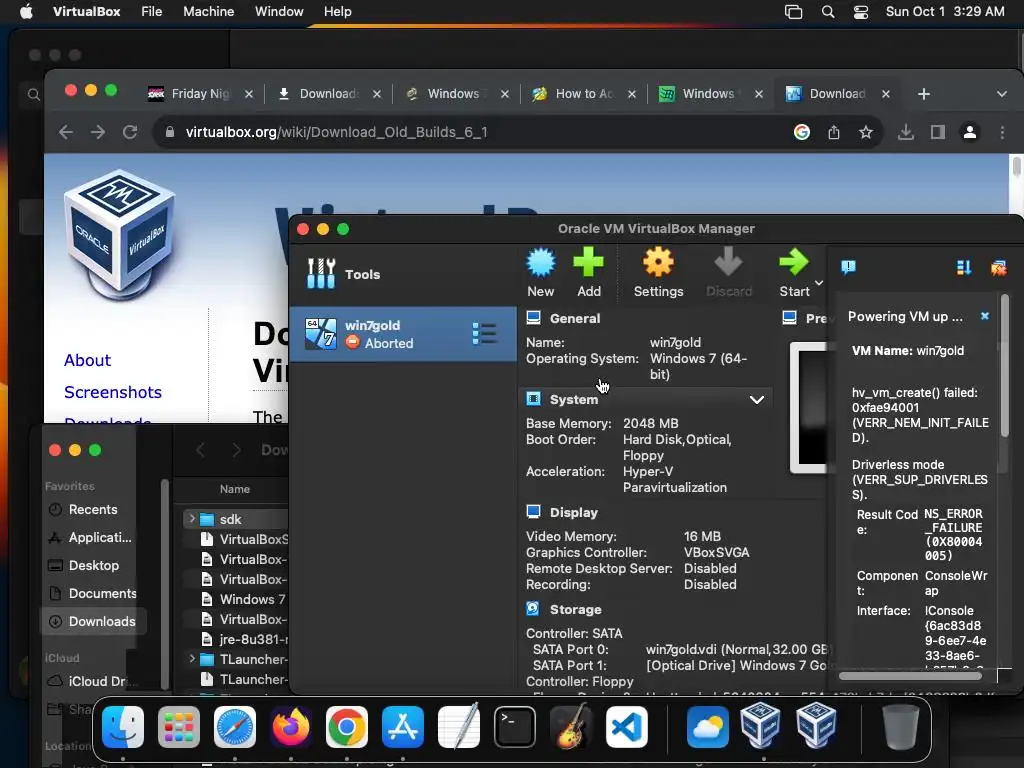Expand the sdk folder in Finder
The image size is (1024, 768).
coord(192,519)
